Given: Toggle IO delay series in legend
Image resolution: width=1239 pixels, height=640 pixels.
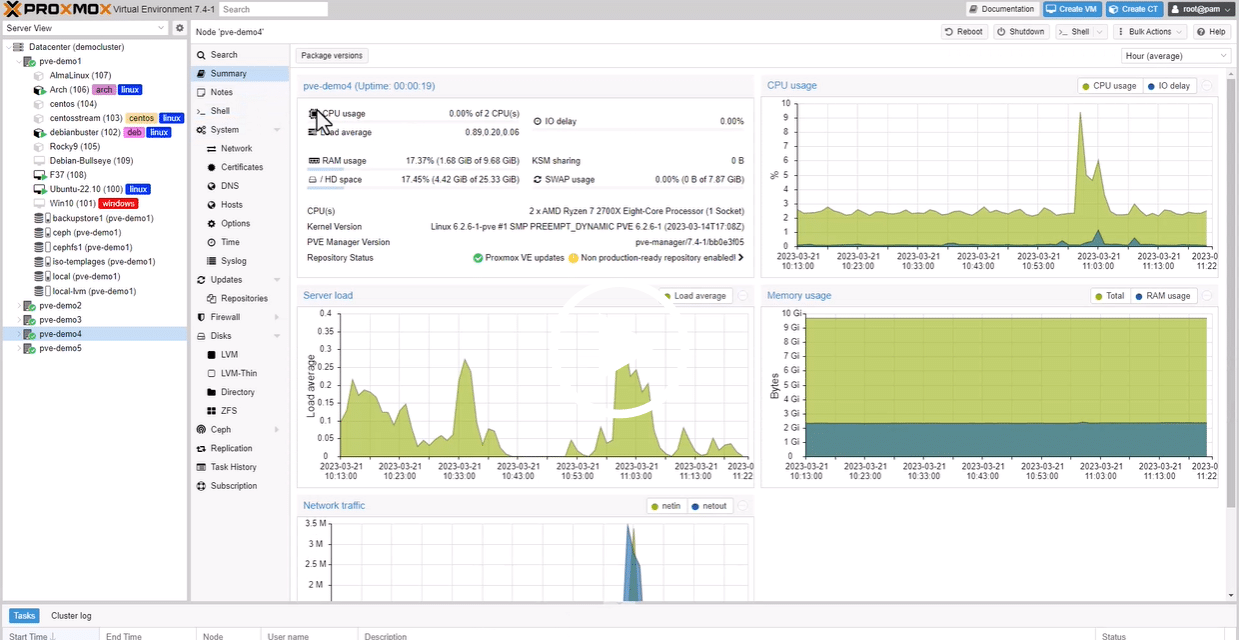Looking at the screenshot, I should click(1168, 86).
